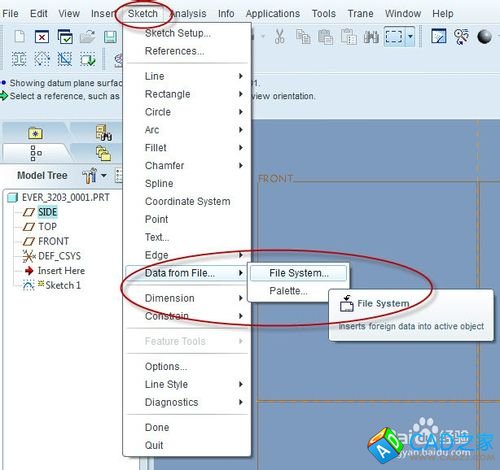
Task: Select the dashed selection box tool
Action: [394, 36]
